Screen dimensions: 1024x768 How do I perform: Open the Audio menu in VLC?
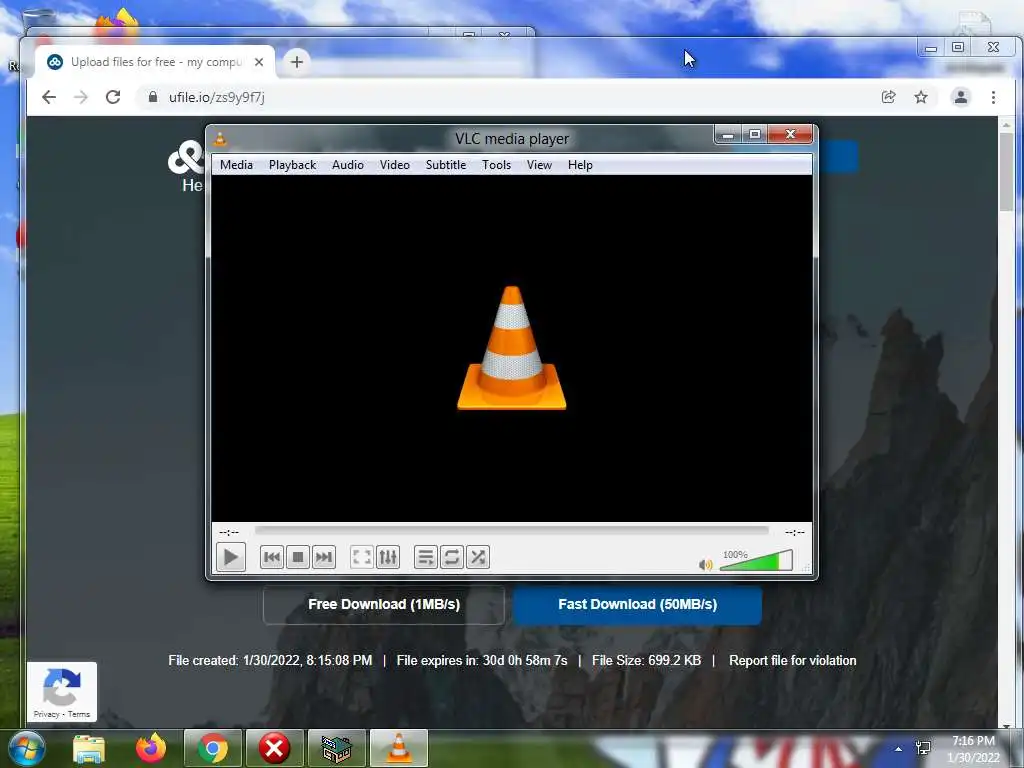click(x=347, y=165)
